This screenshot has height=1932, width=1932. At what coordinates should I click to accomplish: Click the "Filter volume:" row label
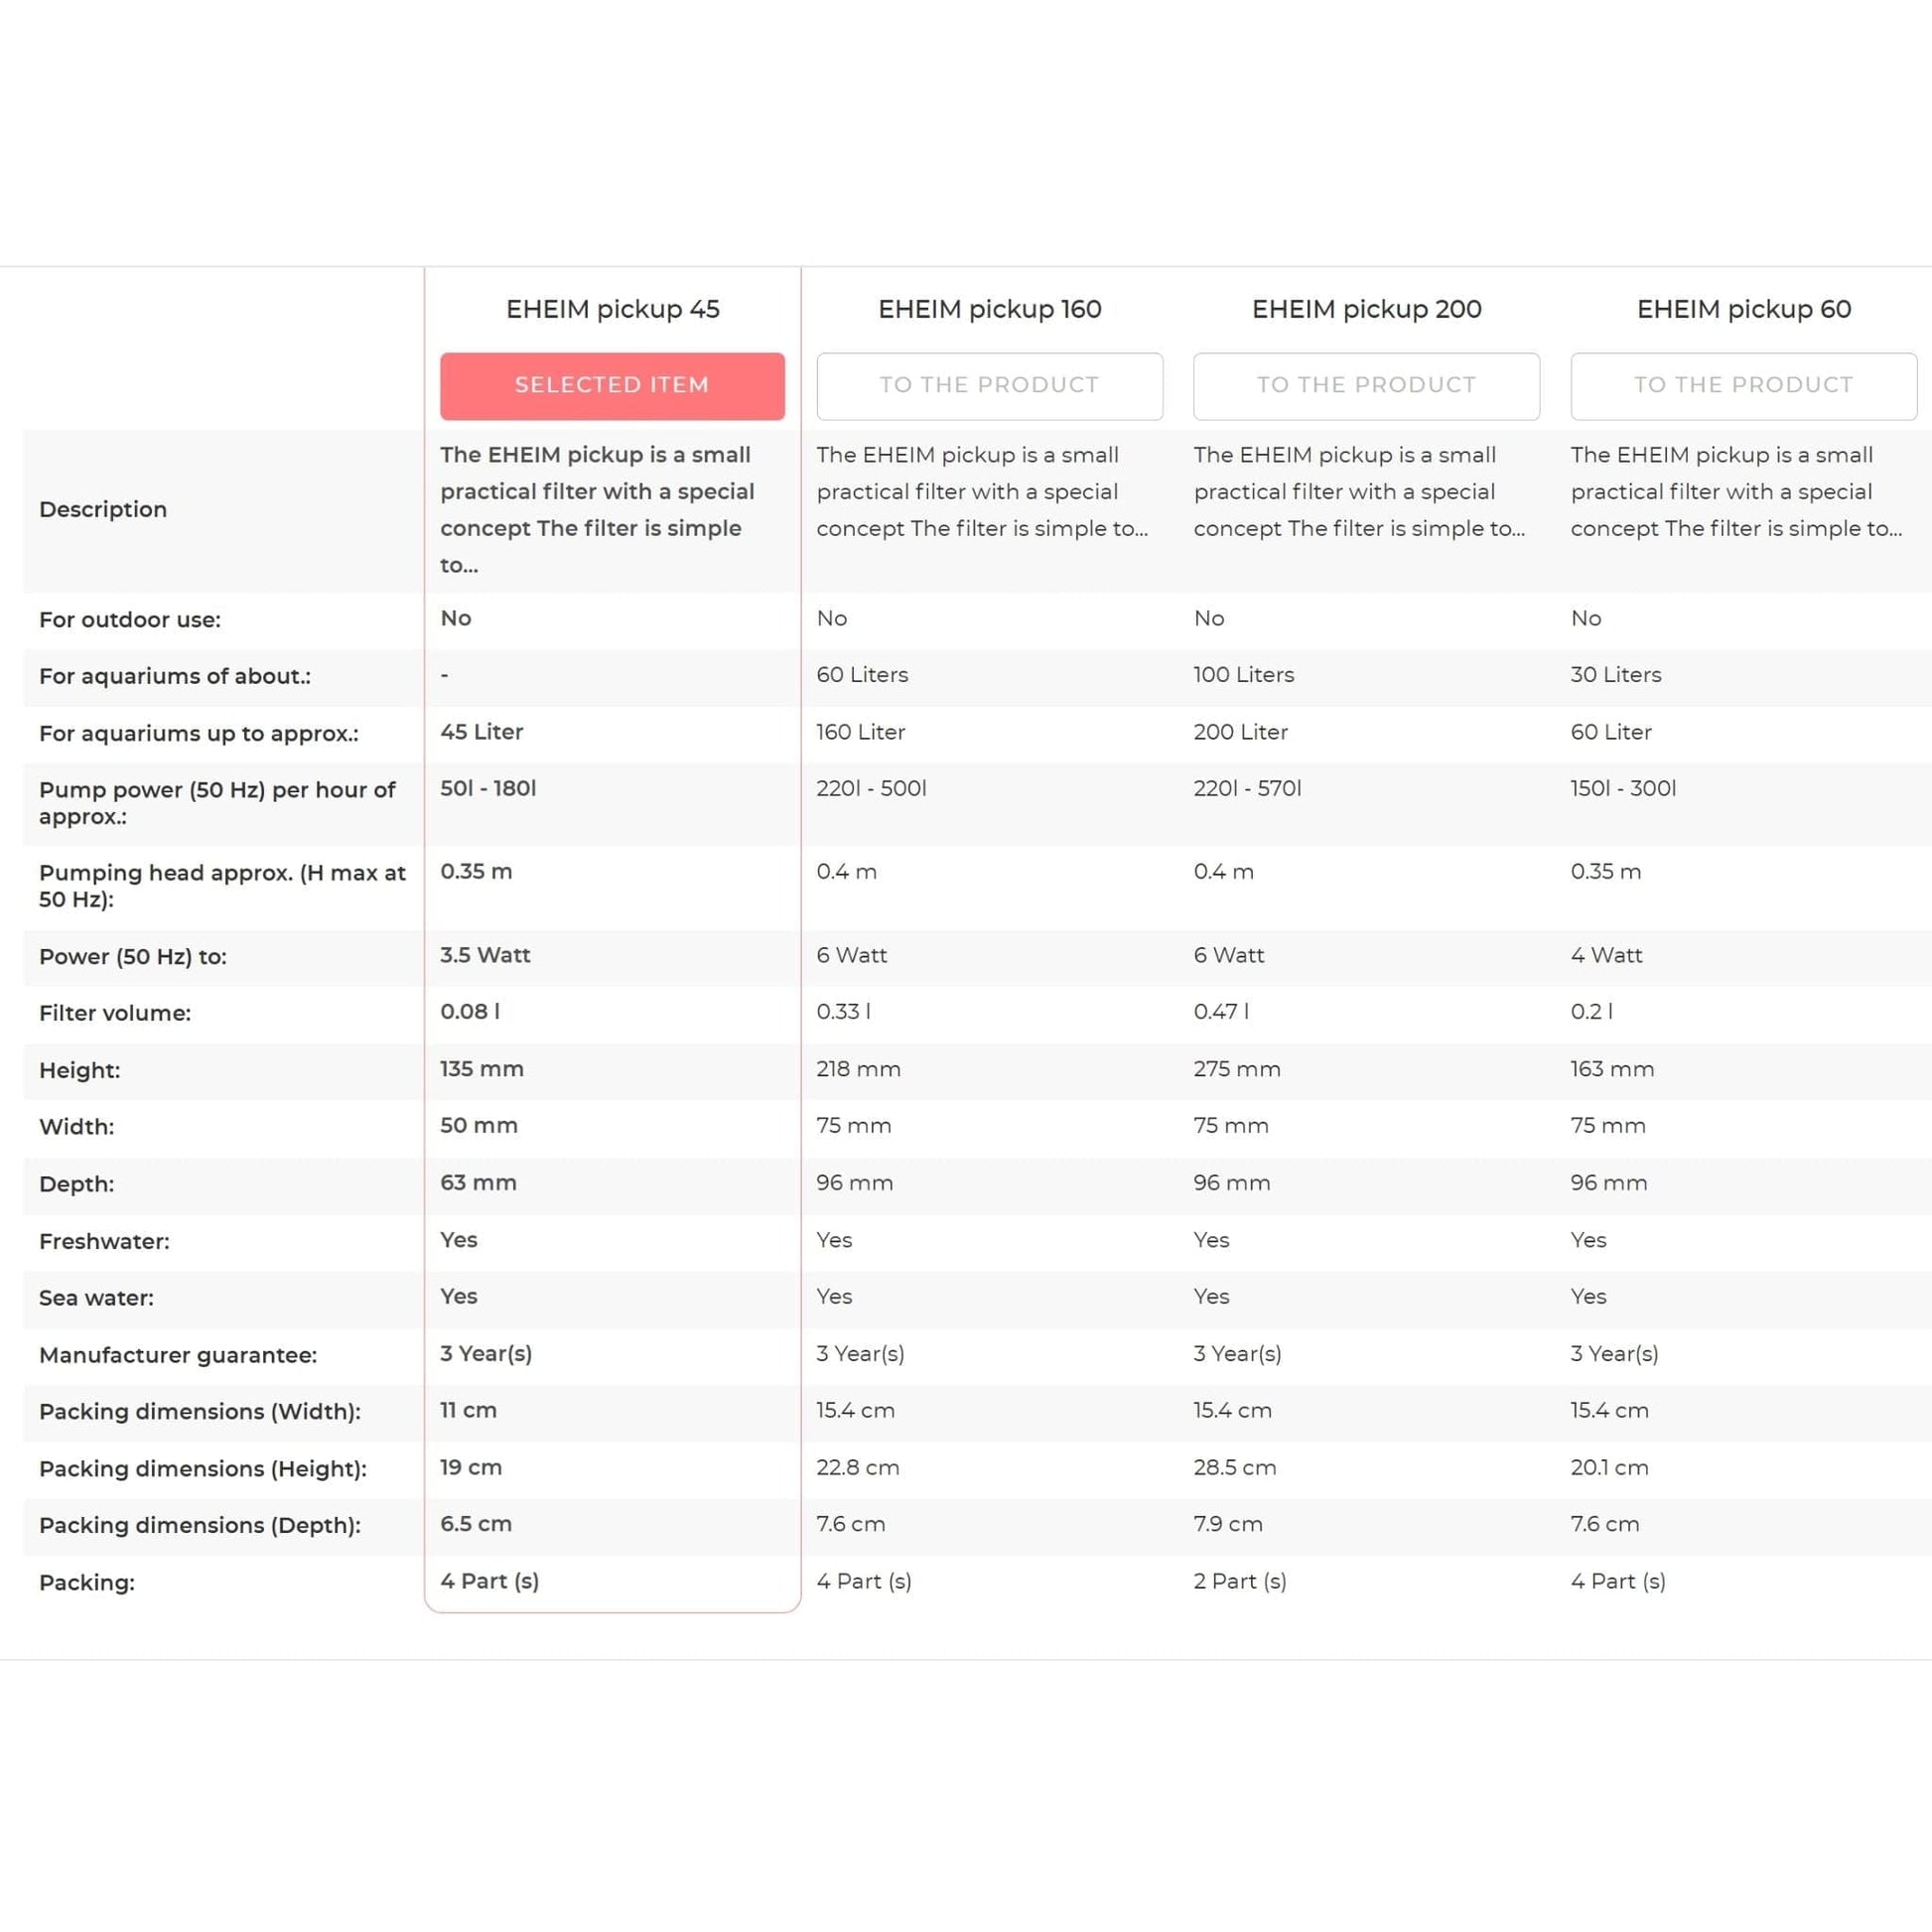115,1013
